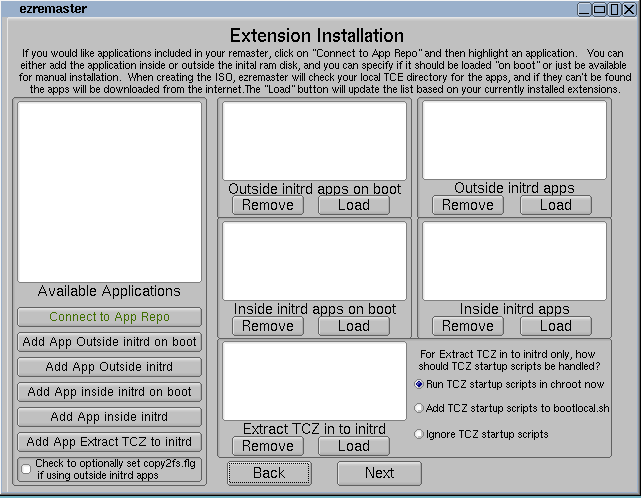
Task: Click the Extract TCZ in to initrd list box
Action: pyautogui.click(x=314, y=381)
